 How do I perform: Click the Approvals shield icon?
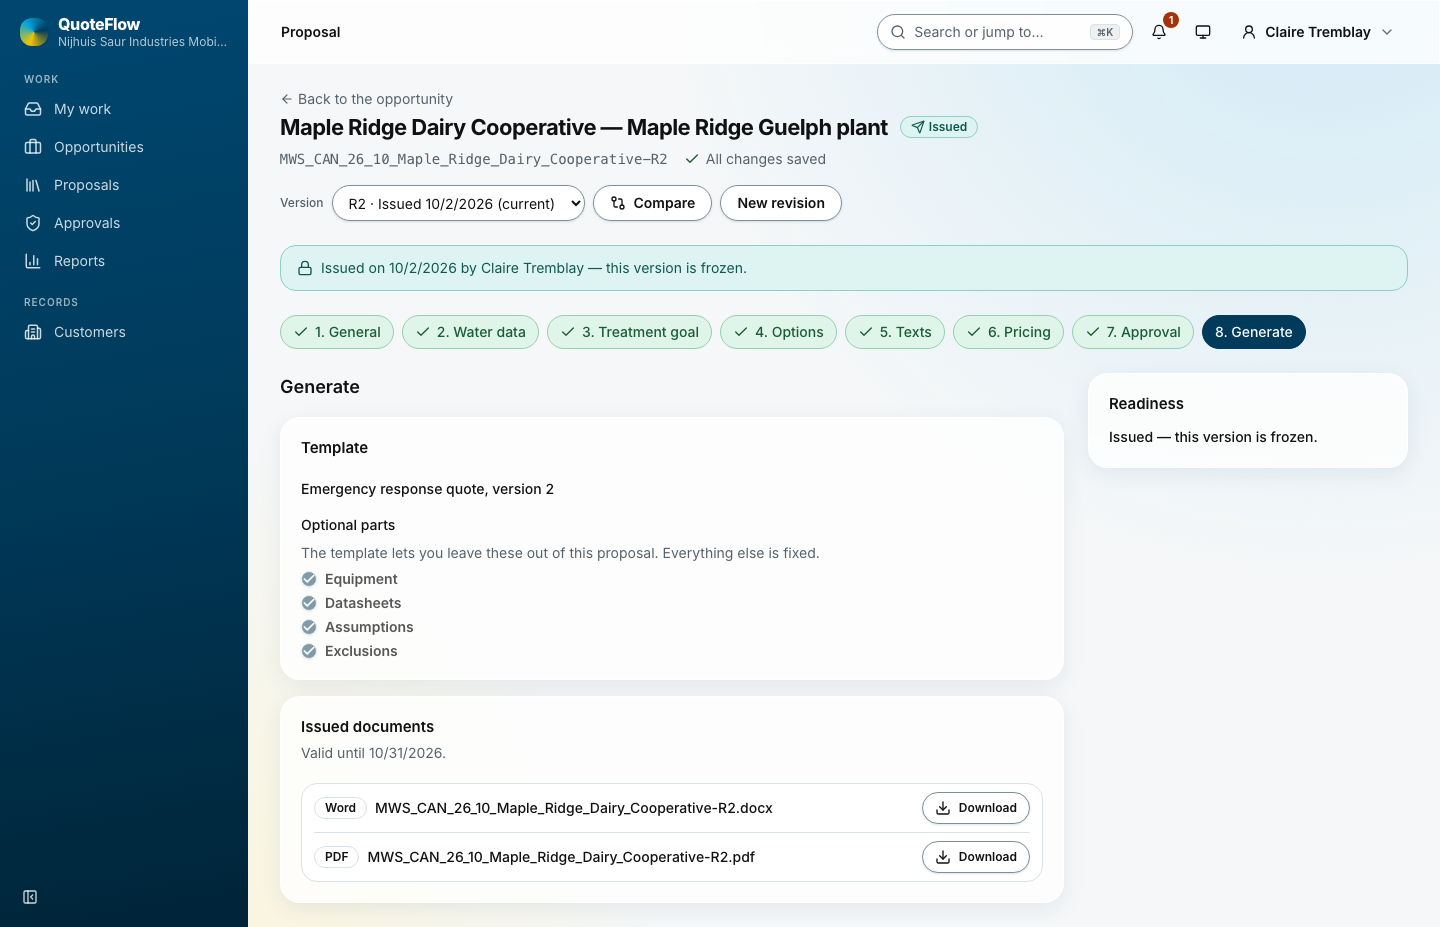pos(33,223)
